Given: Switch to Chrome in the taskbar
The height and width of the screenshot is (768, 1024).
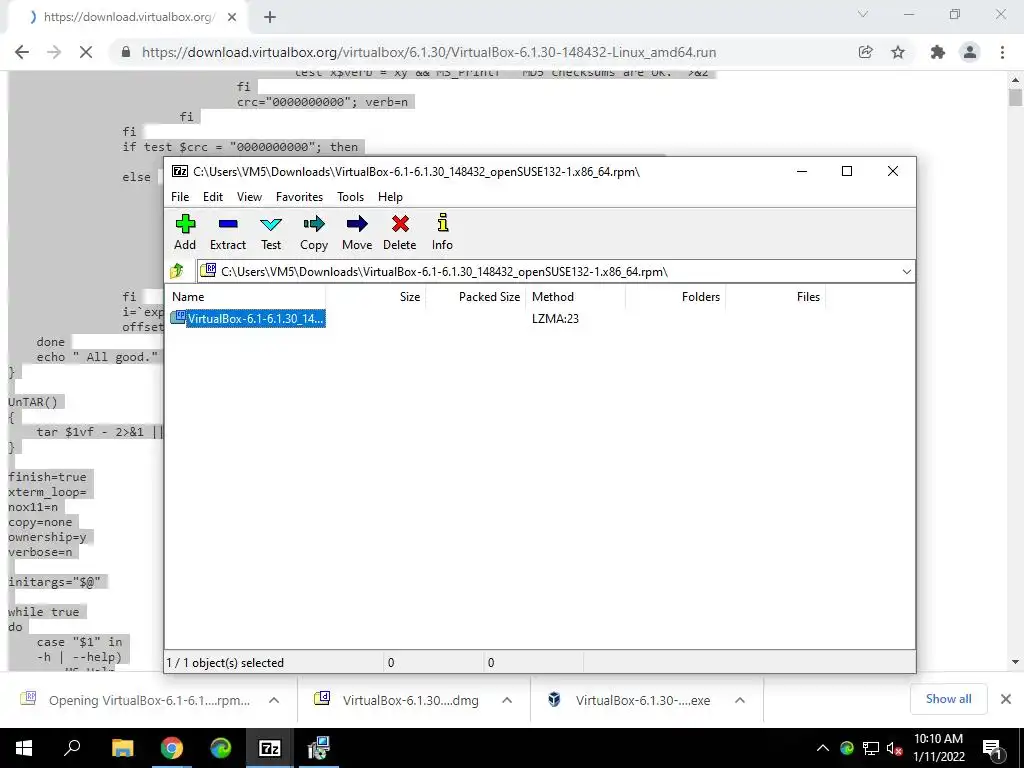Looking at the screenshot, I should pyautogui.click(x=172, y=748).
